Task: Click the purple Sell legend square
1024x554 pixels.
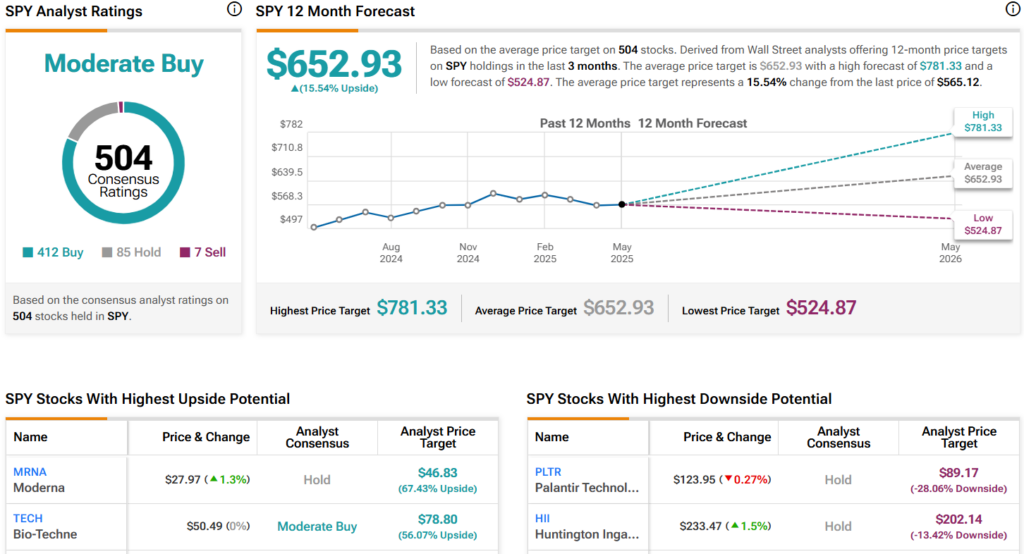Action: click(185, 252)
